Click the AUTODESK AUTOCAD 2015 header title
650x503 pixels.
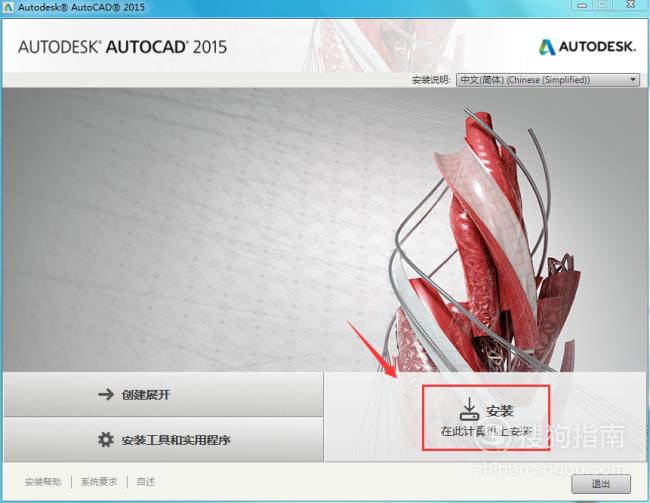(x=122, y=47)
